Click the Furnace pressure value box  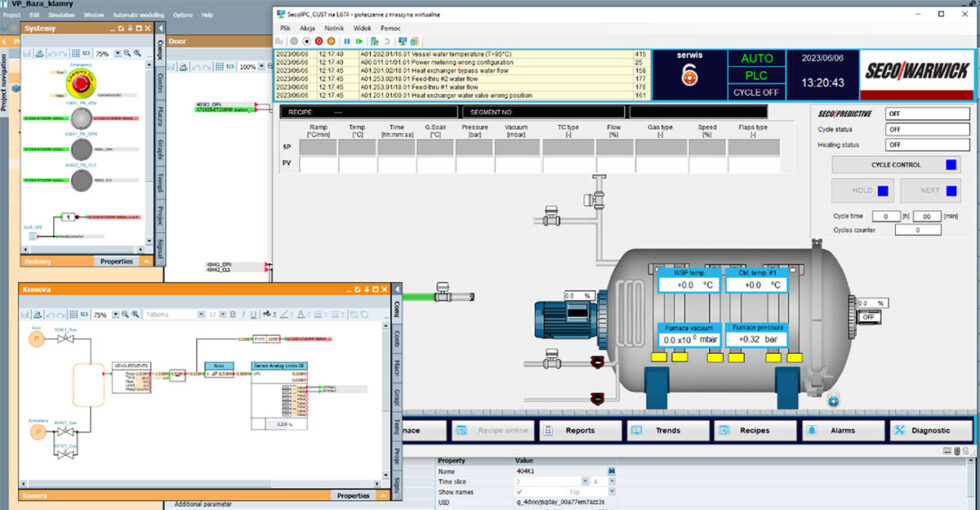coord(757,339)
